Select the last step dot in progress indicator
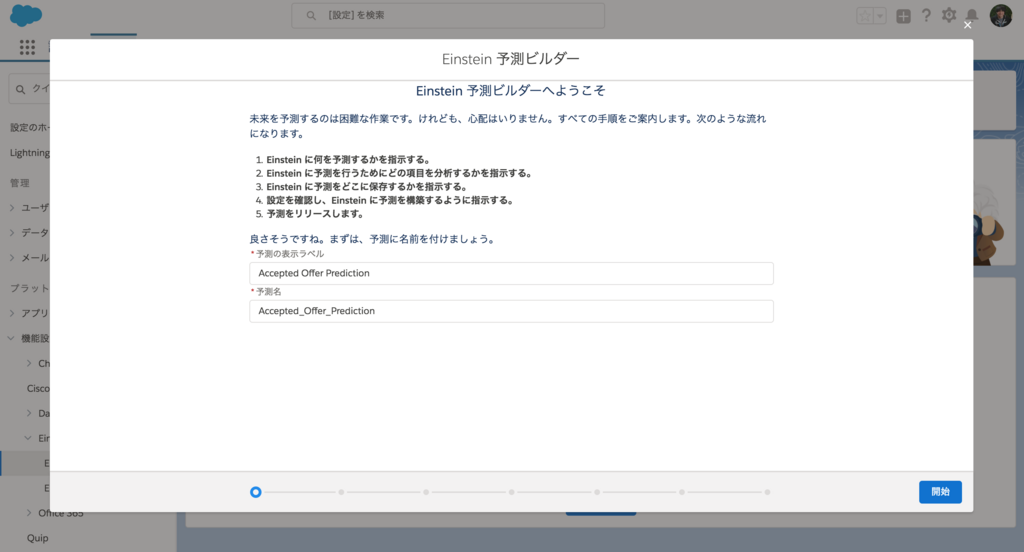 767,492
